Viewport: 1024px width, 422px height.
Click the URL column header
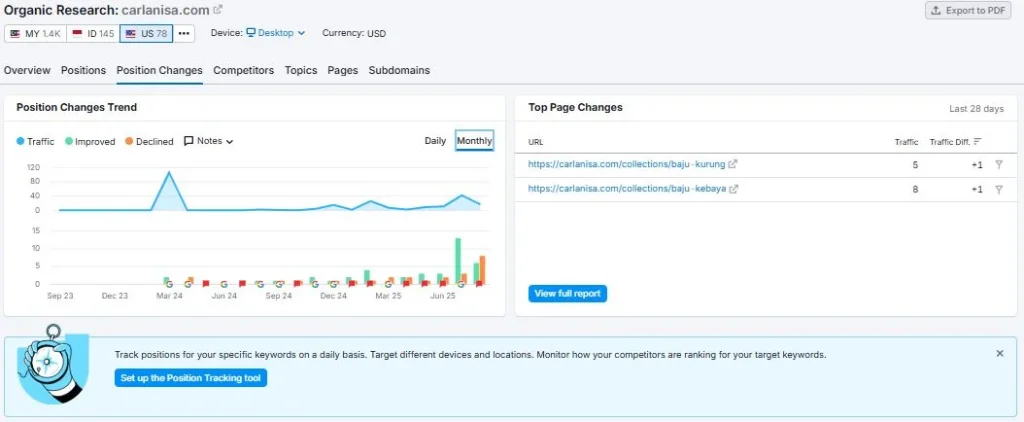tap(536, 142)
